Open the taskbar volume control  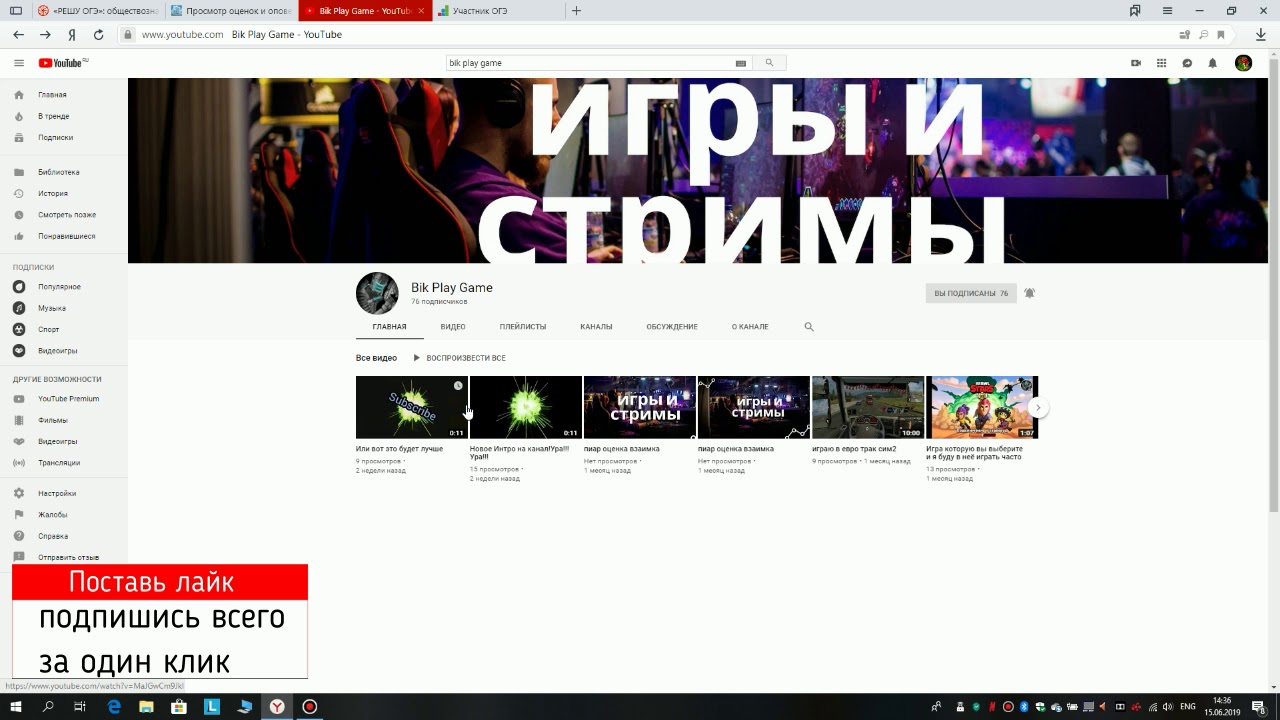[1167, 707]
